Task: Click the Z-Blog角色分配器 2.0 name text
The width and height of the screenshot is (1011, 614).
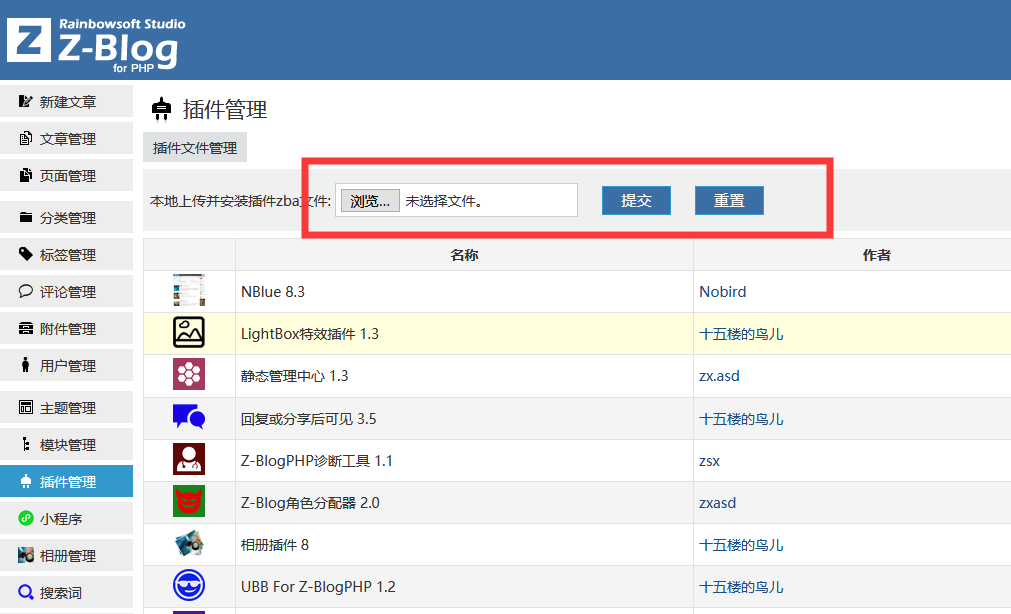Action: pyautogui.click(x=310, y=502)
